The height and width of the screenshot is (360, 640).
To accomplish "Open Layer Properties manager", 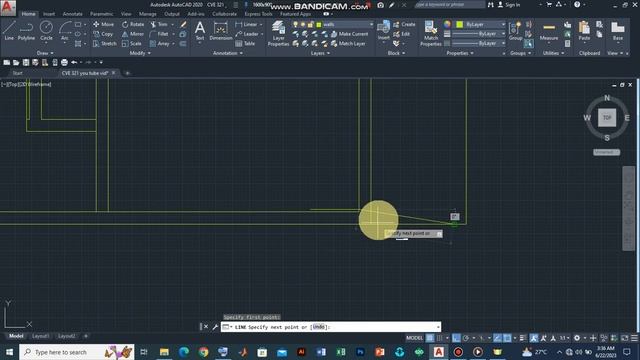I will tap(278, 33).
